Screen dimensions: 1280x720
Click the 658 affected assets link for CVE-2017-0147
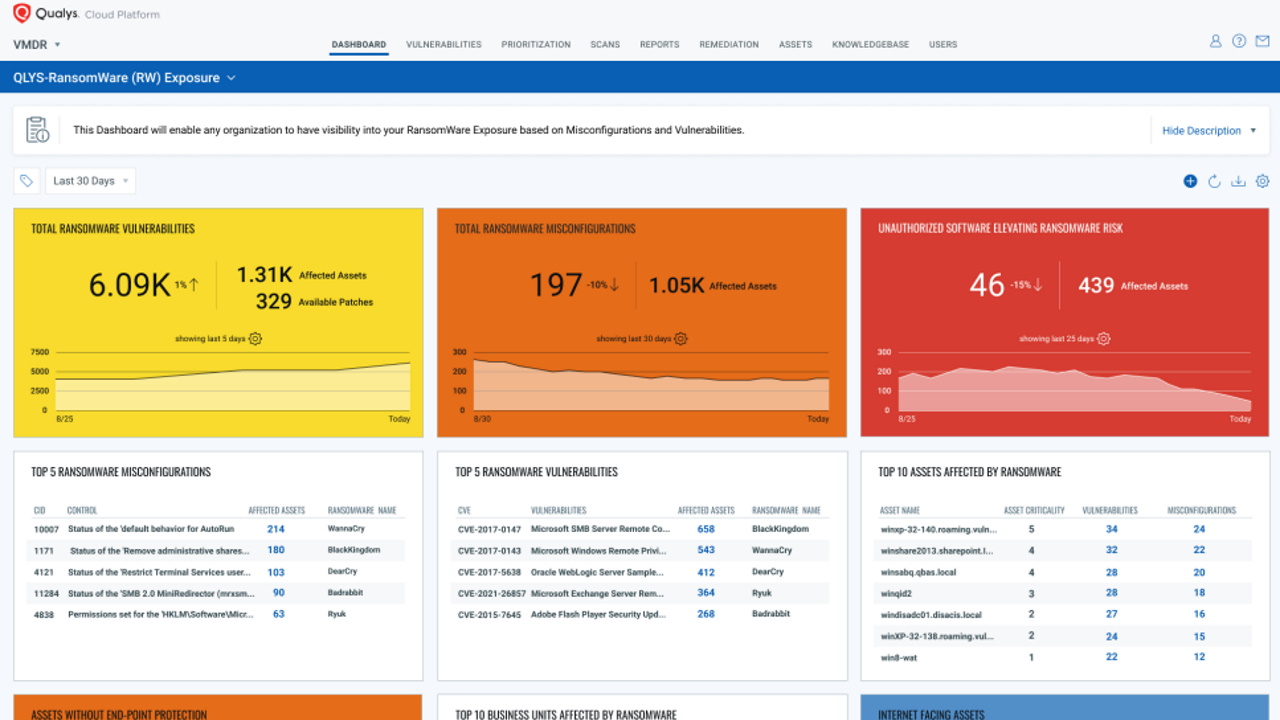click(x=706, y=529)
